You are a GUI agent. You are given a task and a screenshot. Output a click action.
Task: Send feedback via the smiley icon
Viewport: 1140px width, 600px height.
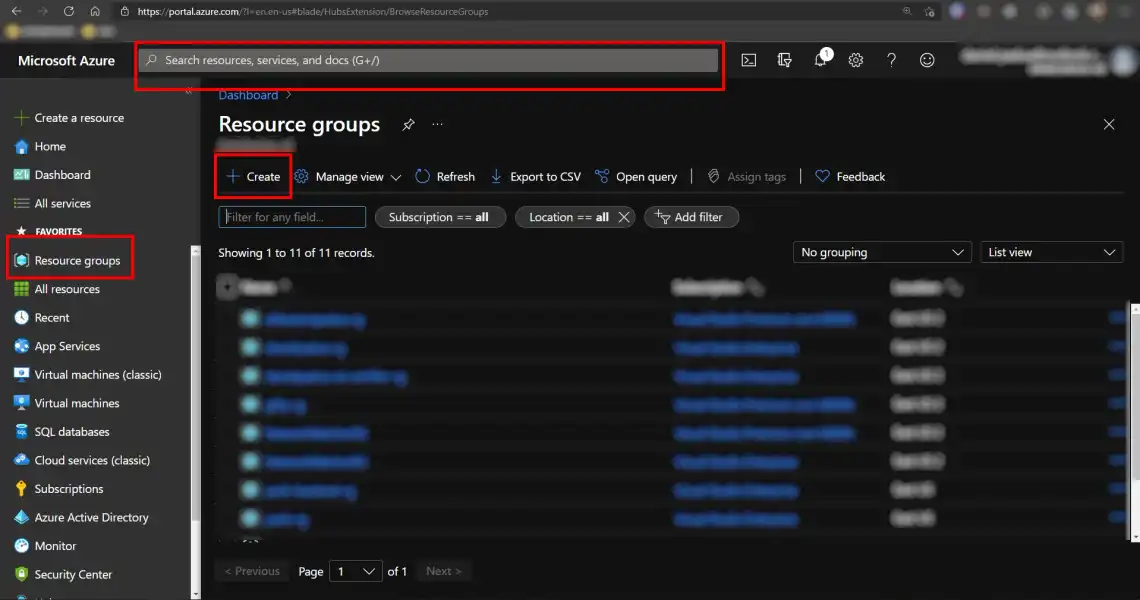[x=927, y=60]
